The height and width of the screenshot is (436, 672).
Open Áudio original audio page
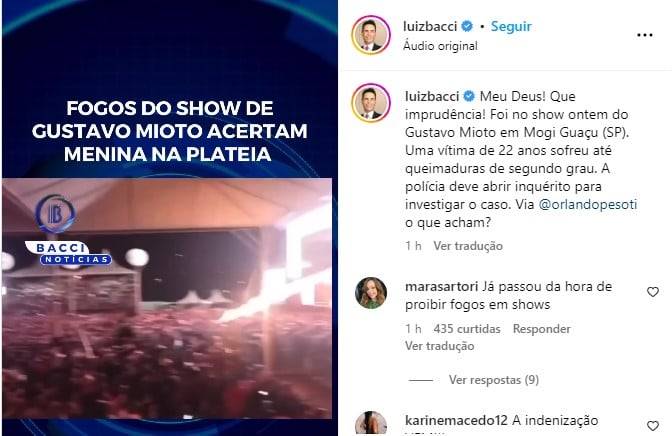point(440,46)
